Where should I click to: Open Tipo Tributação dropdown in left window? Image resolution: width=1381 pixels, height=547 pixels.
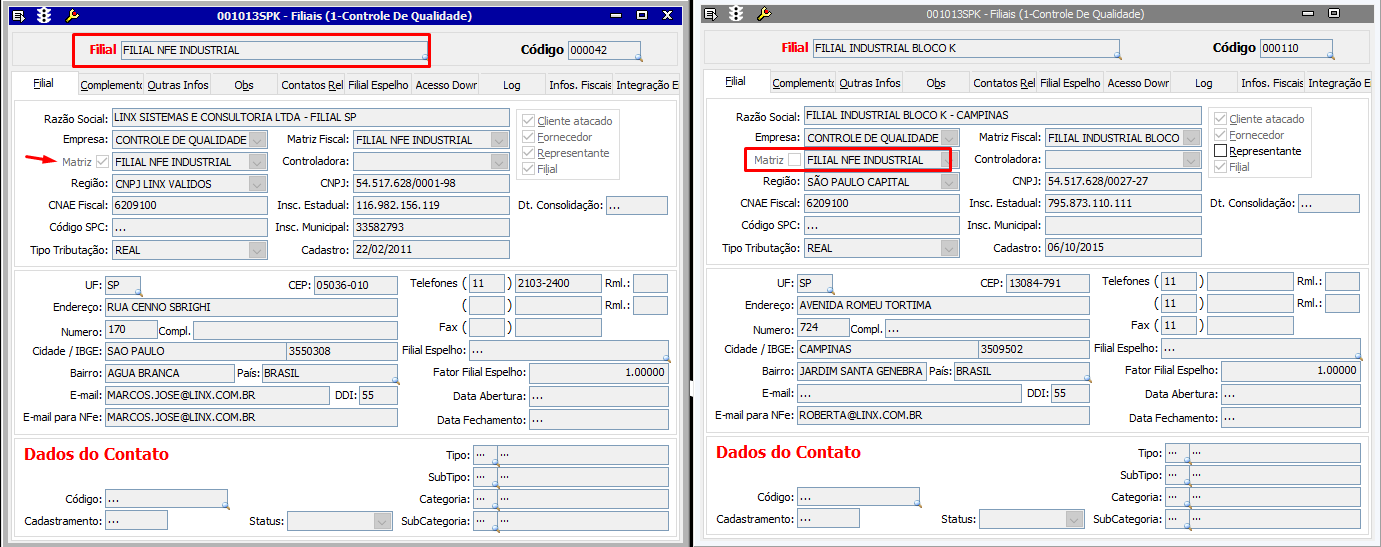coord(258,250)
